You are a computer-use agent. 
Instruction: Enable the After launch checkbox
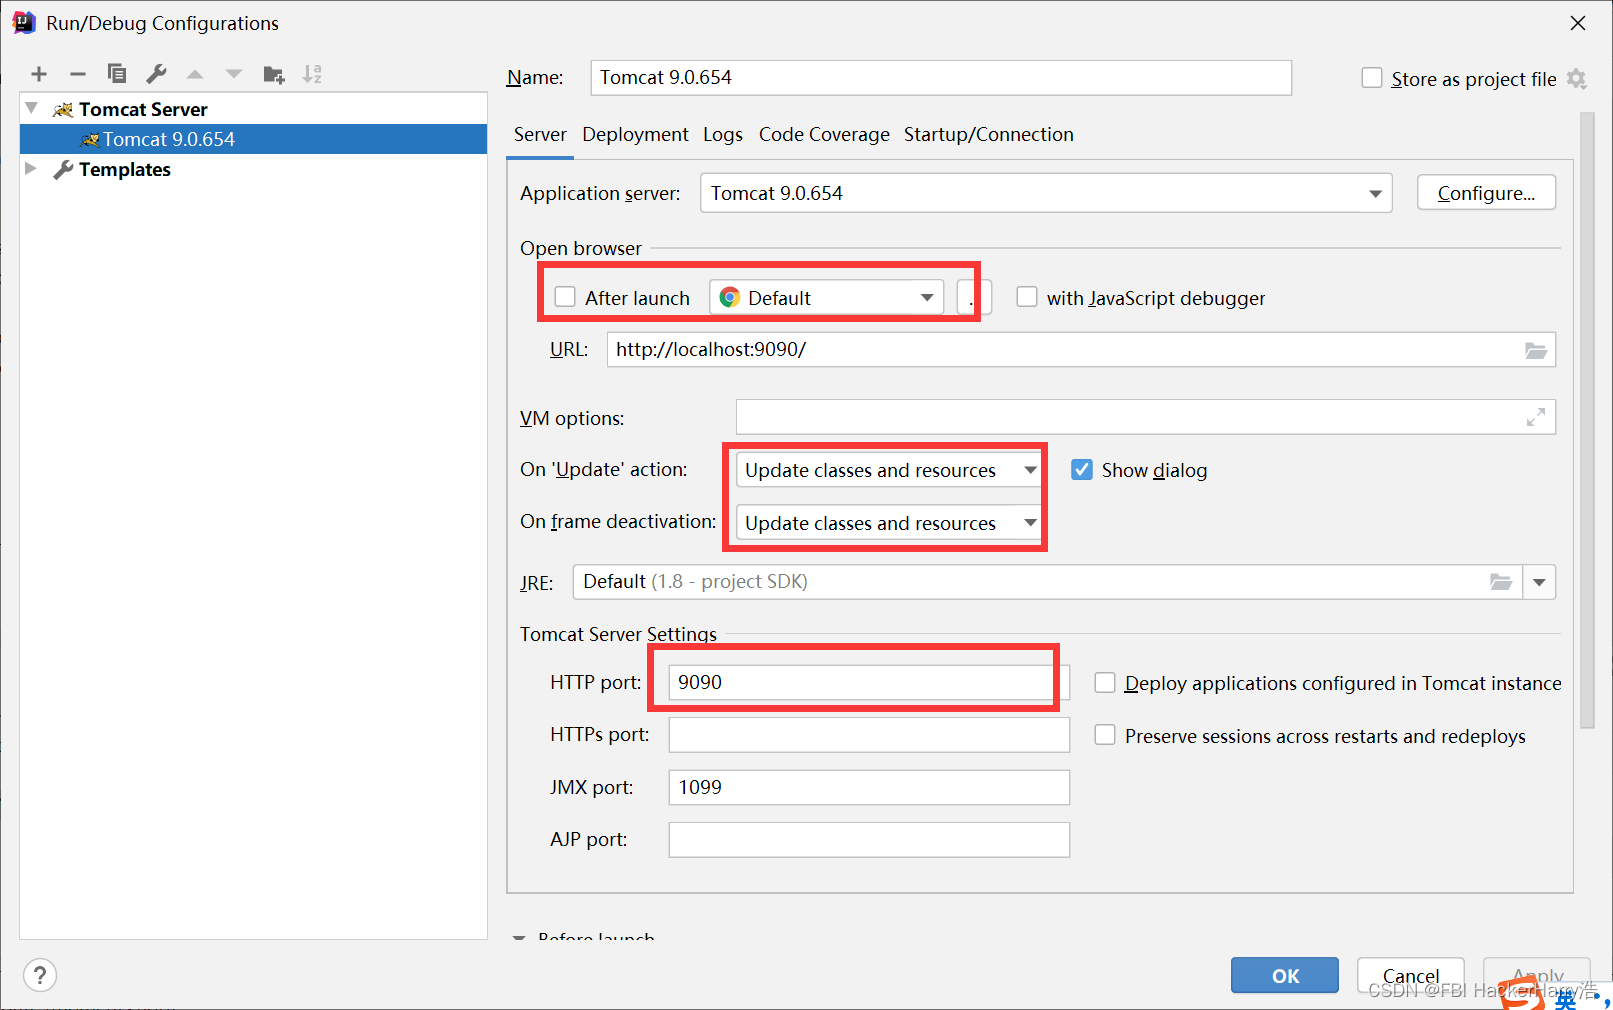(x=565, y=297)
